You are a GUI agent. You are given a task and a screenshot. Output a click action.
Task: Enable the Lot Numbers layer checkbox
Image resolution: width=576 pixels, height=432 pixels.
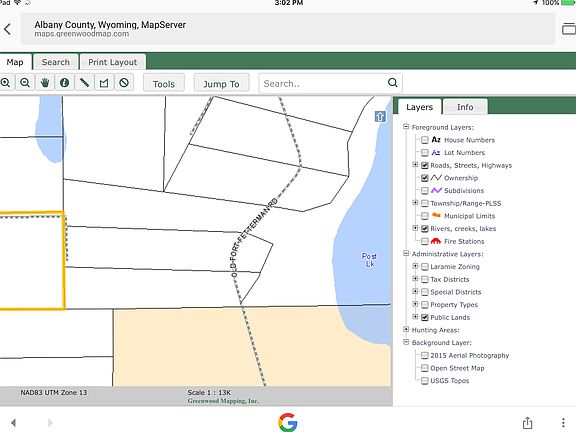425,152
